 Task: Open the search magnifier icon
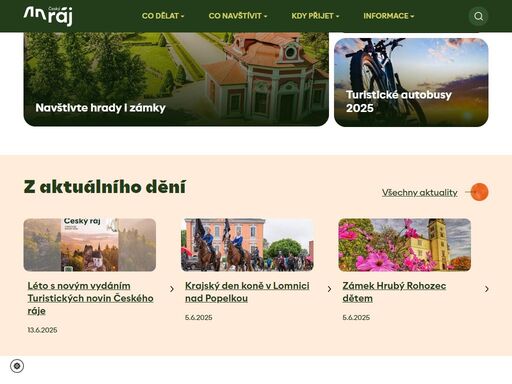point(478,16)
